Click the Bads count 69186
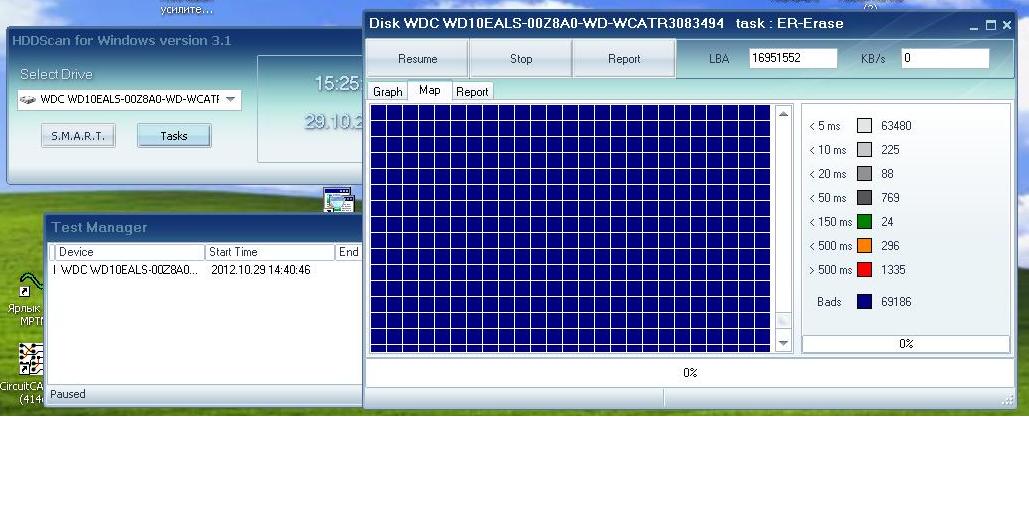The width and height of the screenshot is (1029, 525). [896, 302]
